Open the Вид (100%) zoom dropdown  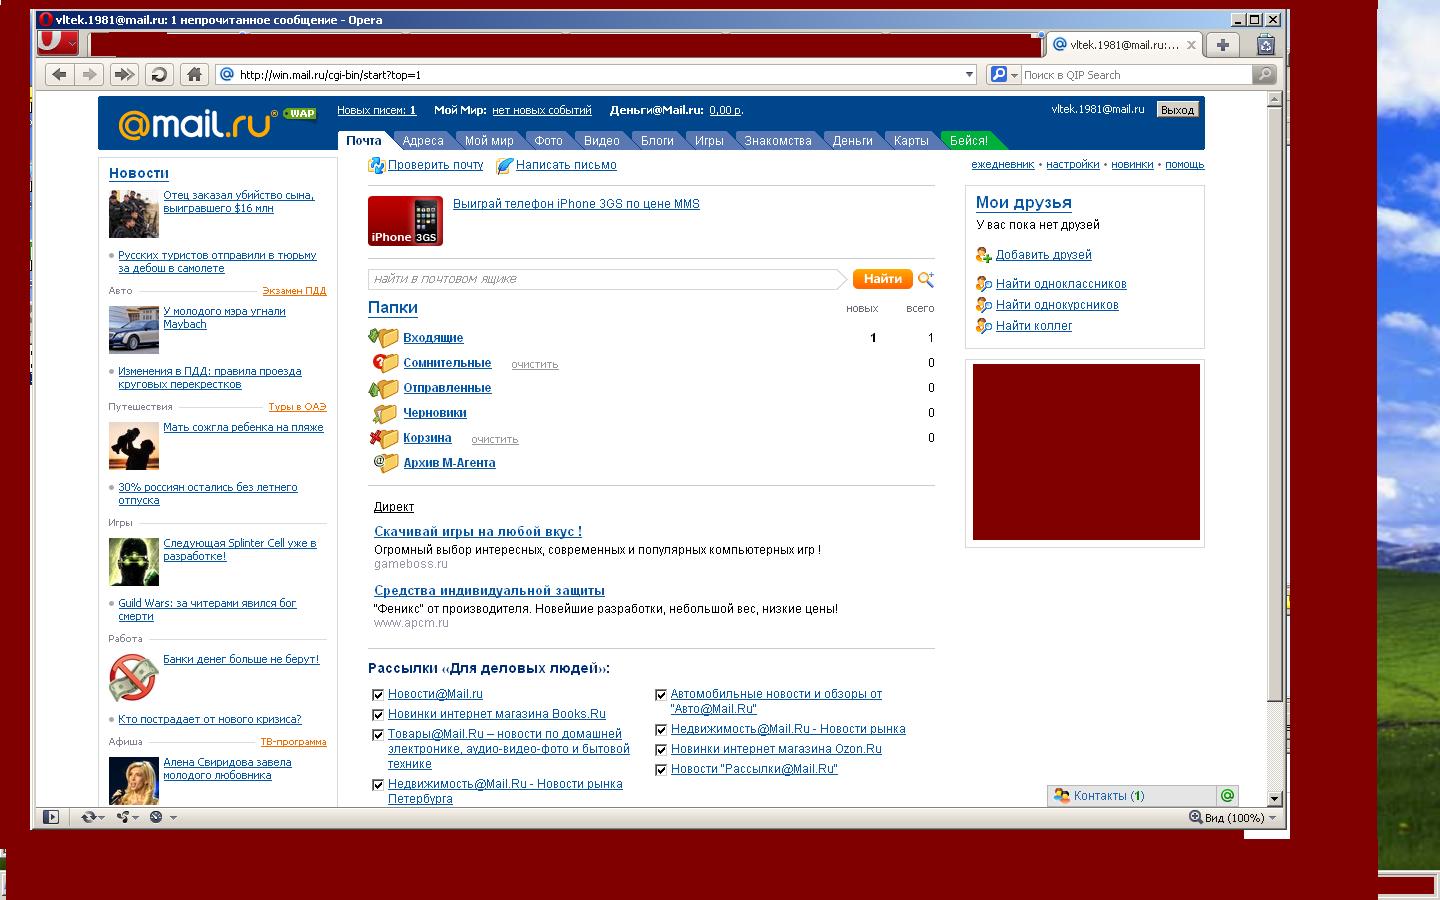click(x=1273, y=818)
